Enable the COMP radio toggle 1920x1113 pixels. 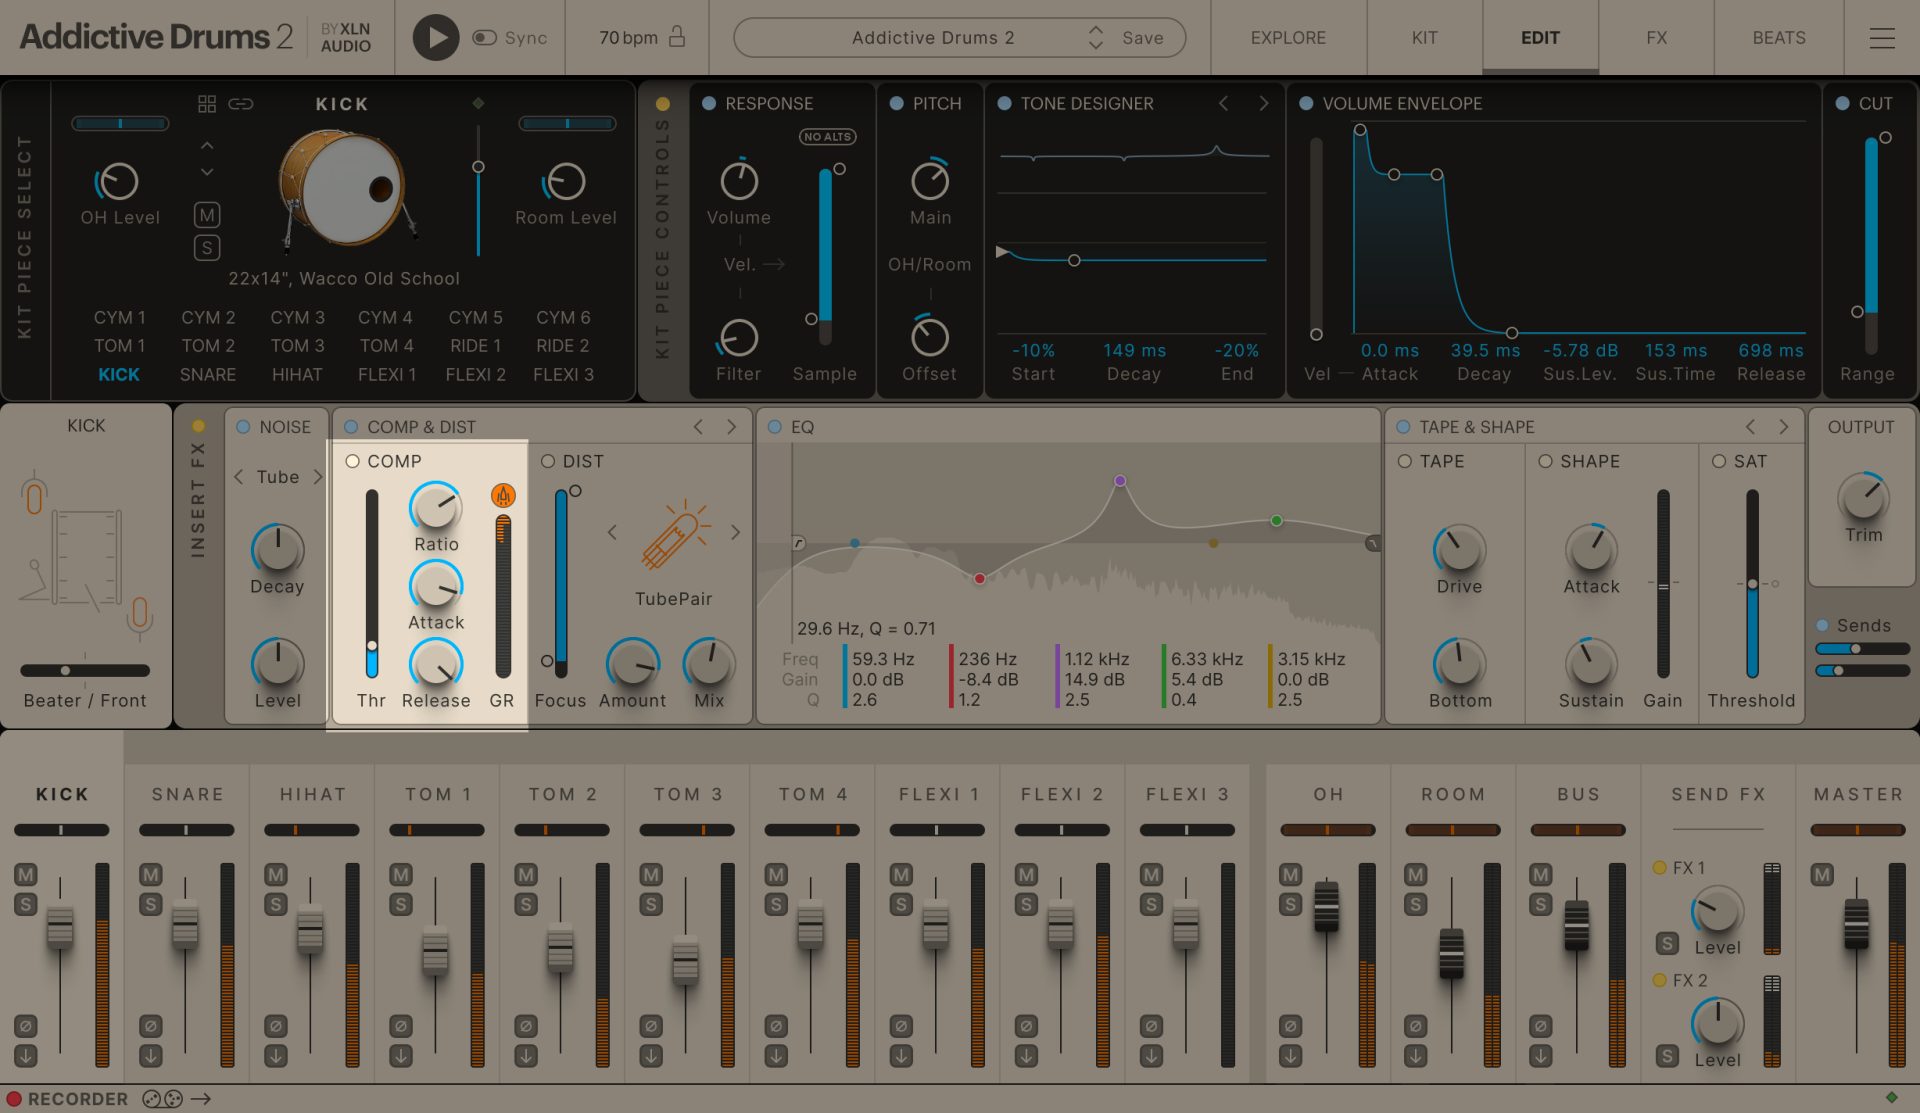point(352,461)
